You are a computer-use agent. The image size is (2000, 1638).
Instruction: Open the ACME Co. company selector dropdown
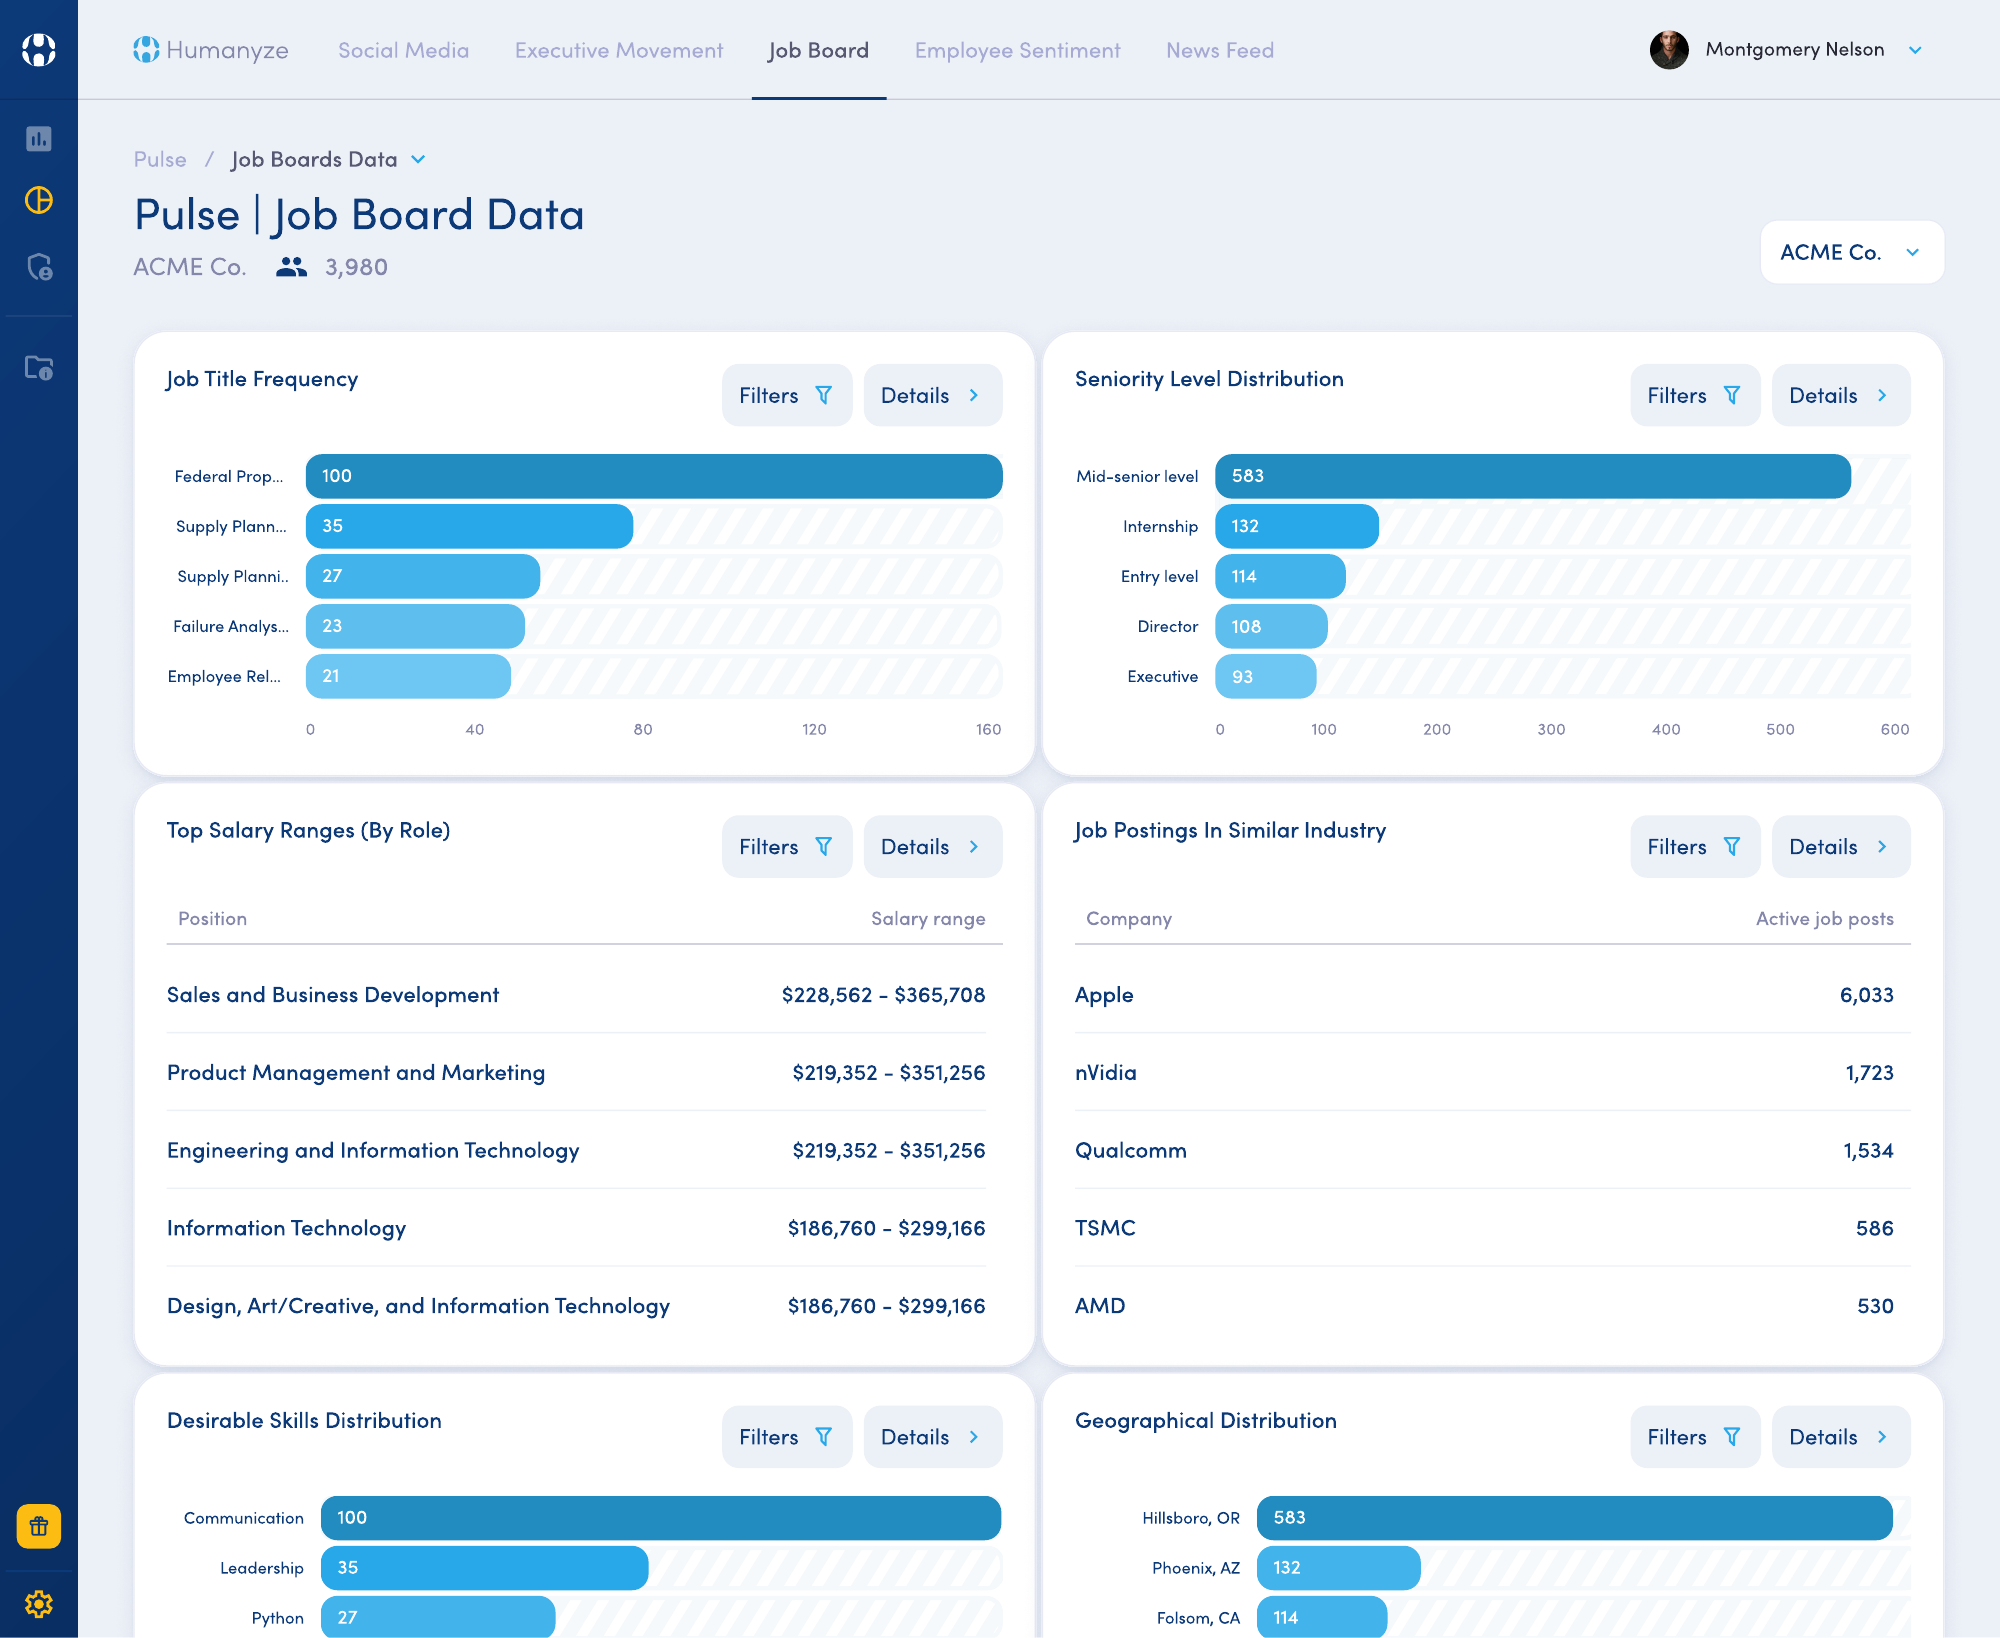point(1852,252)
